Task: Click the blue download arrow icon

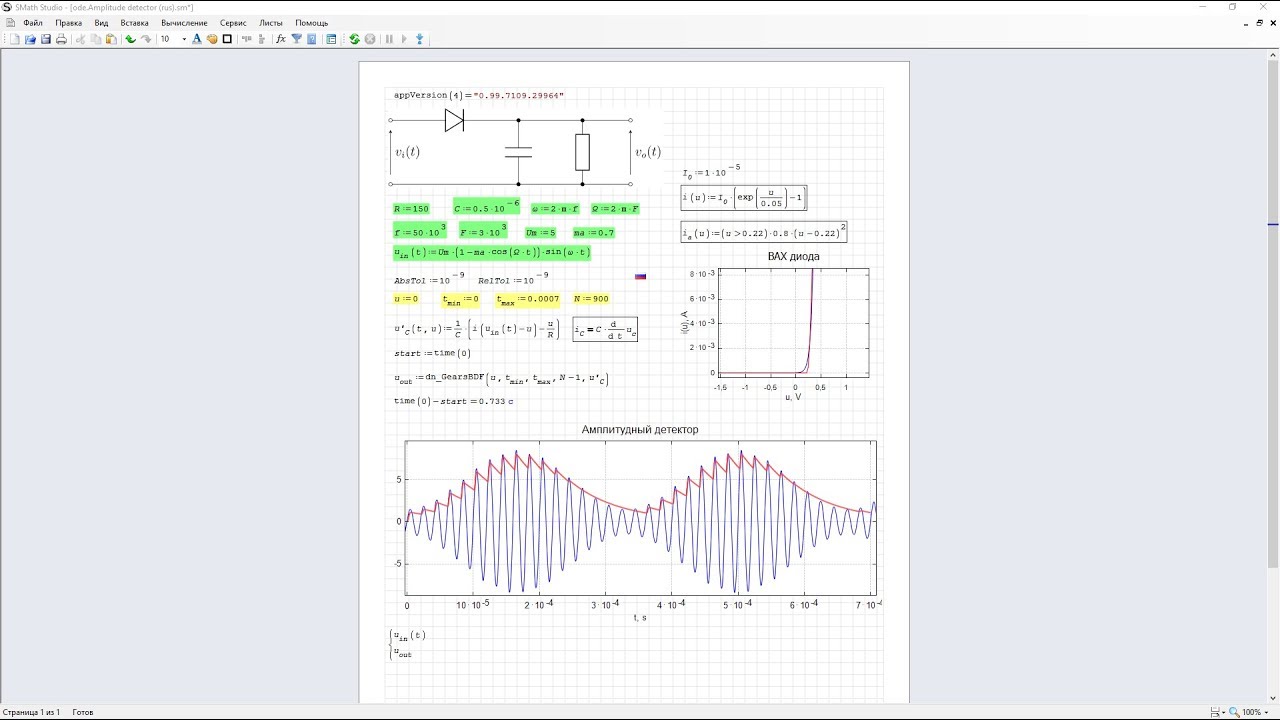Action: coord(419,39)
